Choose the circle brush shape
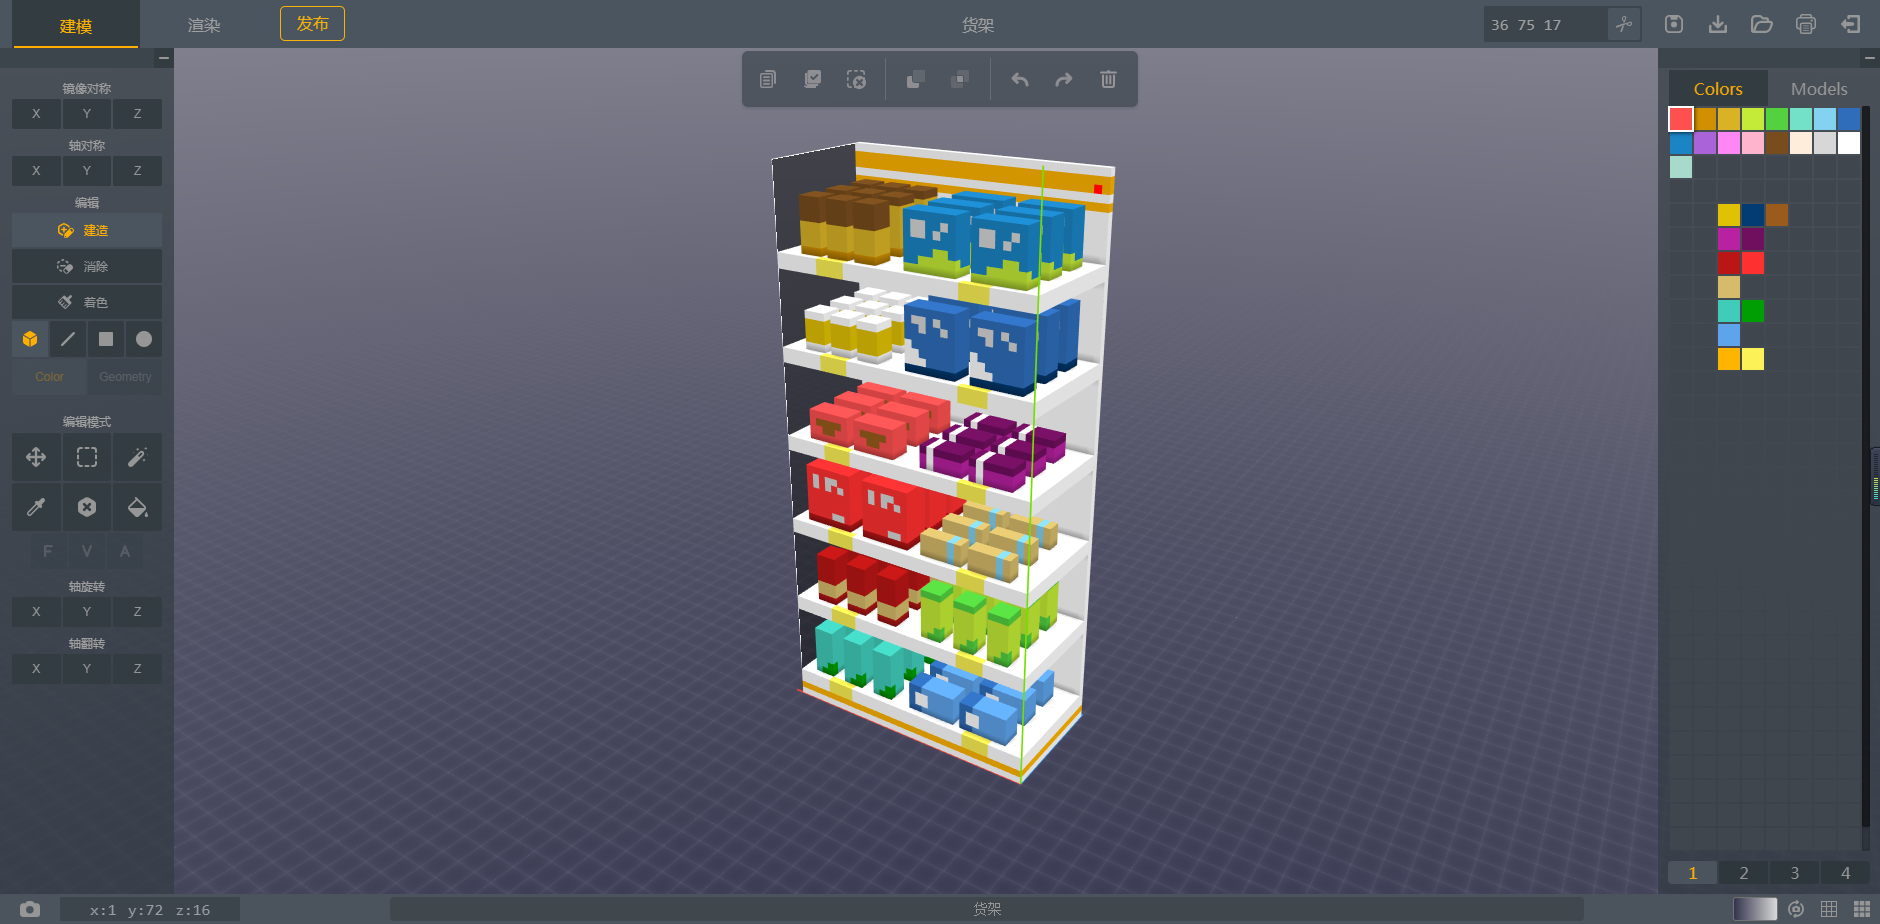1880x924 pixels. (x=144, y=339)
